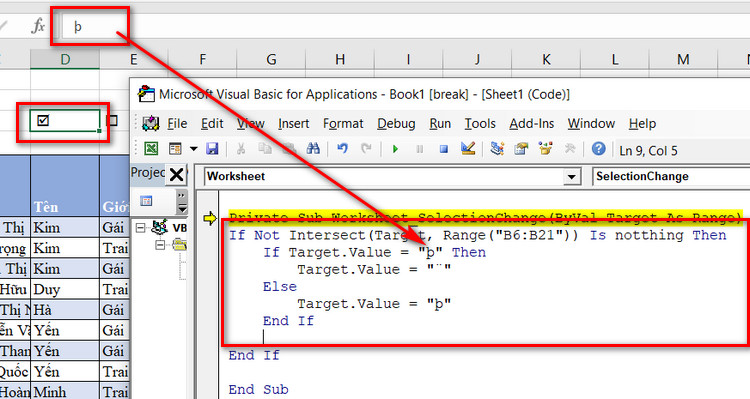The image size is (750, 399).
Task: Click the Redo arrow icon
Action: [x=366, y=149]
